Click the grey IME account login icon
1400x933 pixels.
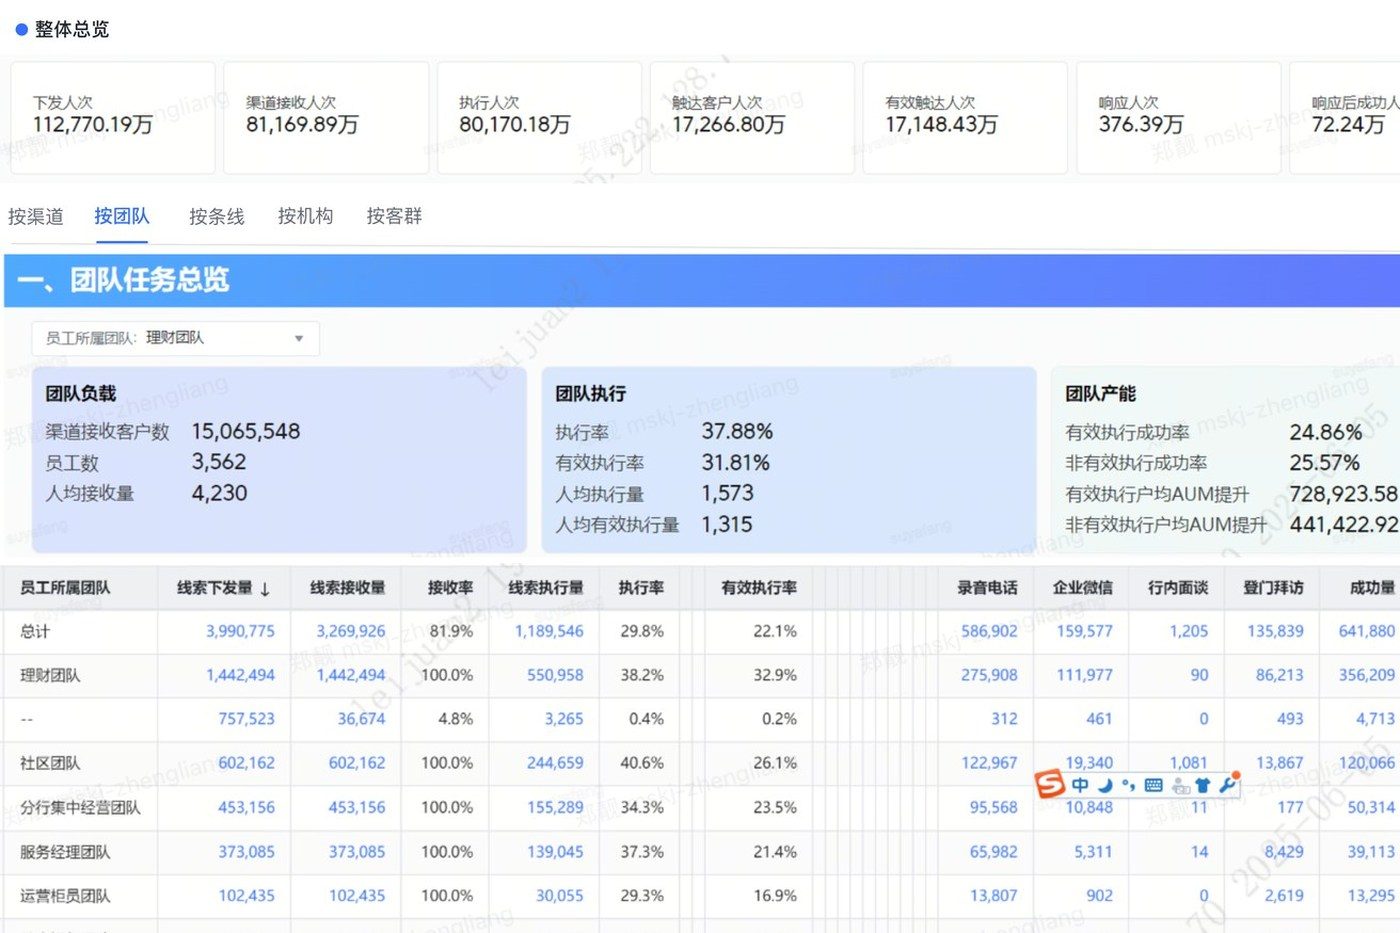[x=1180, y=786]
